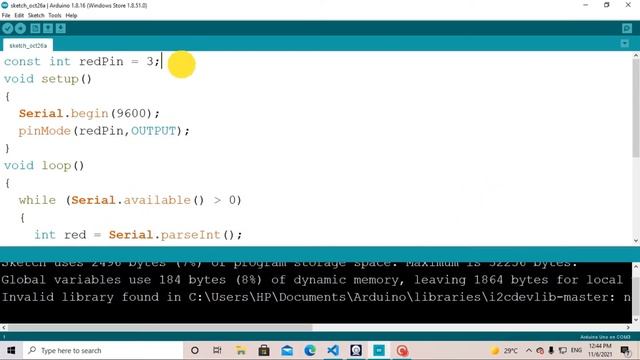Open the red screen recorder taskbar icon
The width and height of the screenshot is (640, 360).
point(402,351)
